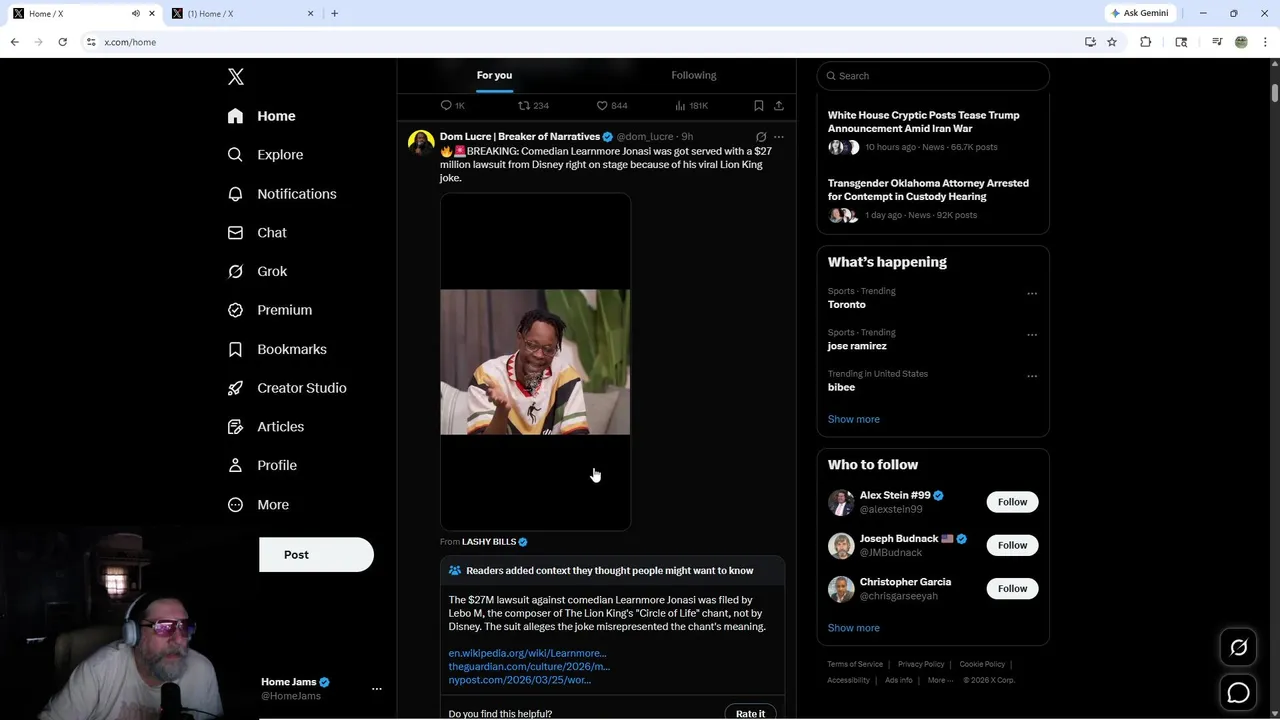Screen dimensions: 1280x720
Task: Follow Joseph Budnack
Action: click(1012, 545)
